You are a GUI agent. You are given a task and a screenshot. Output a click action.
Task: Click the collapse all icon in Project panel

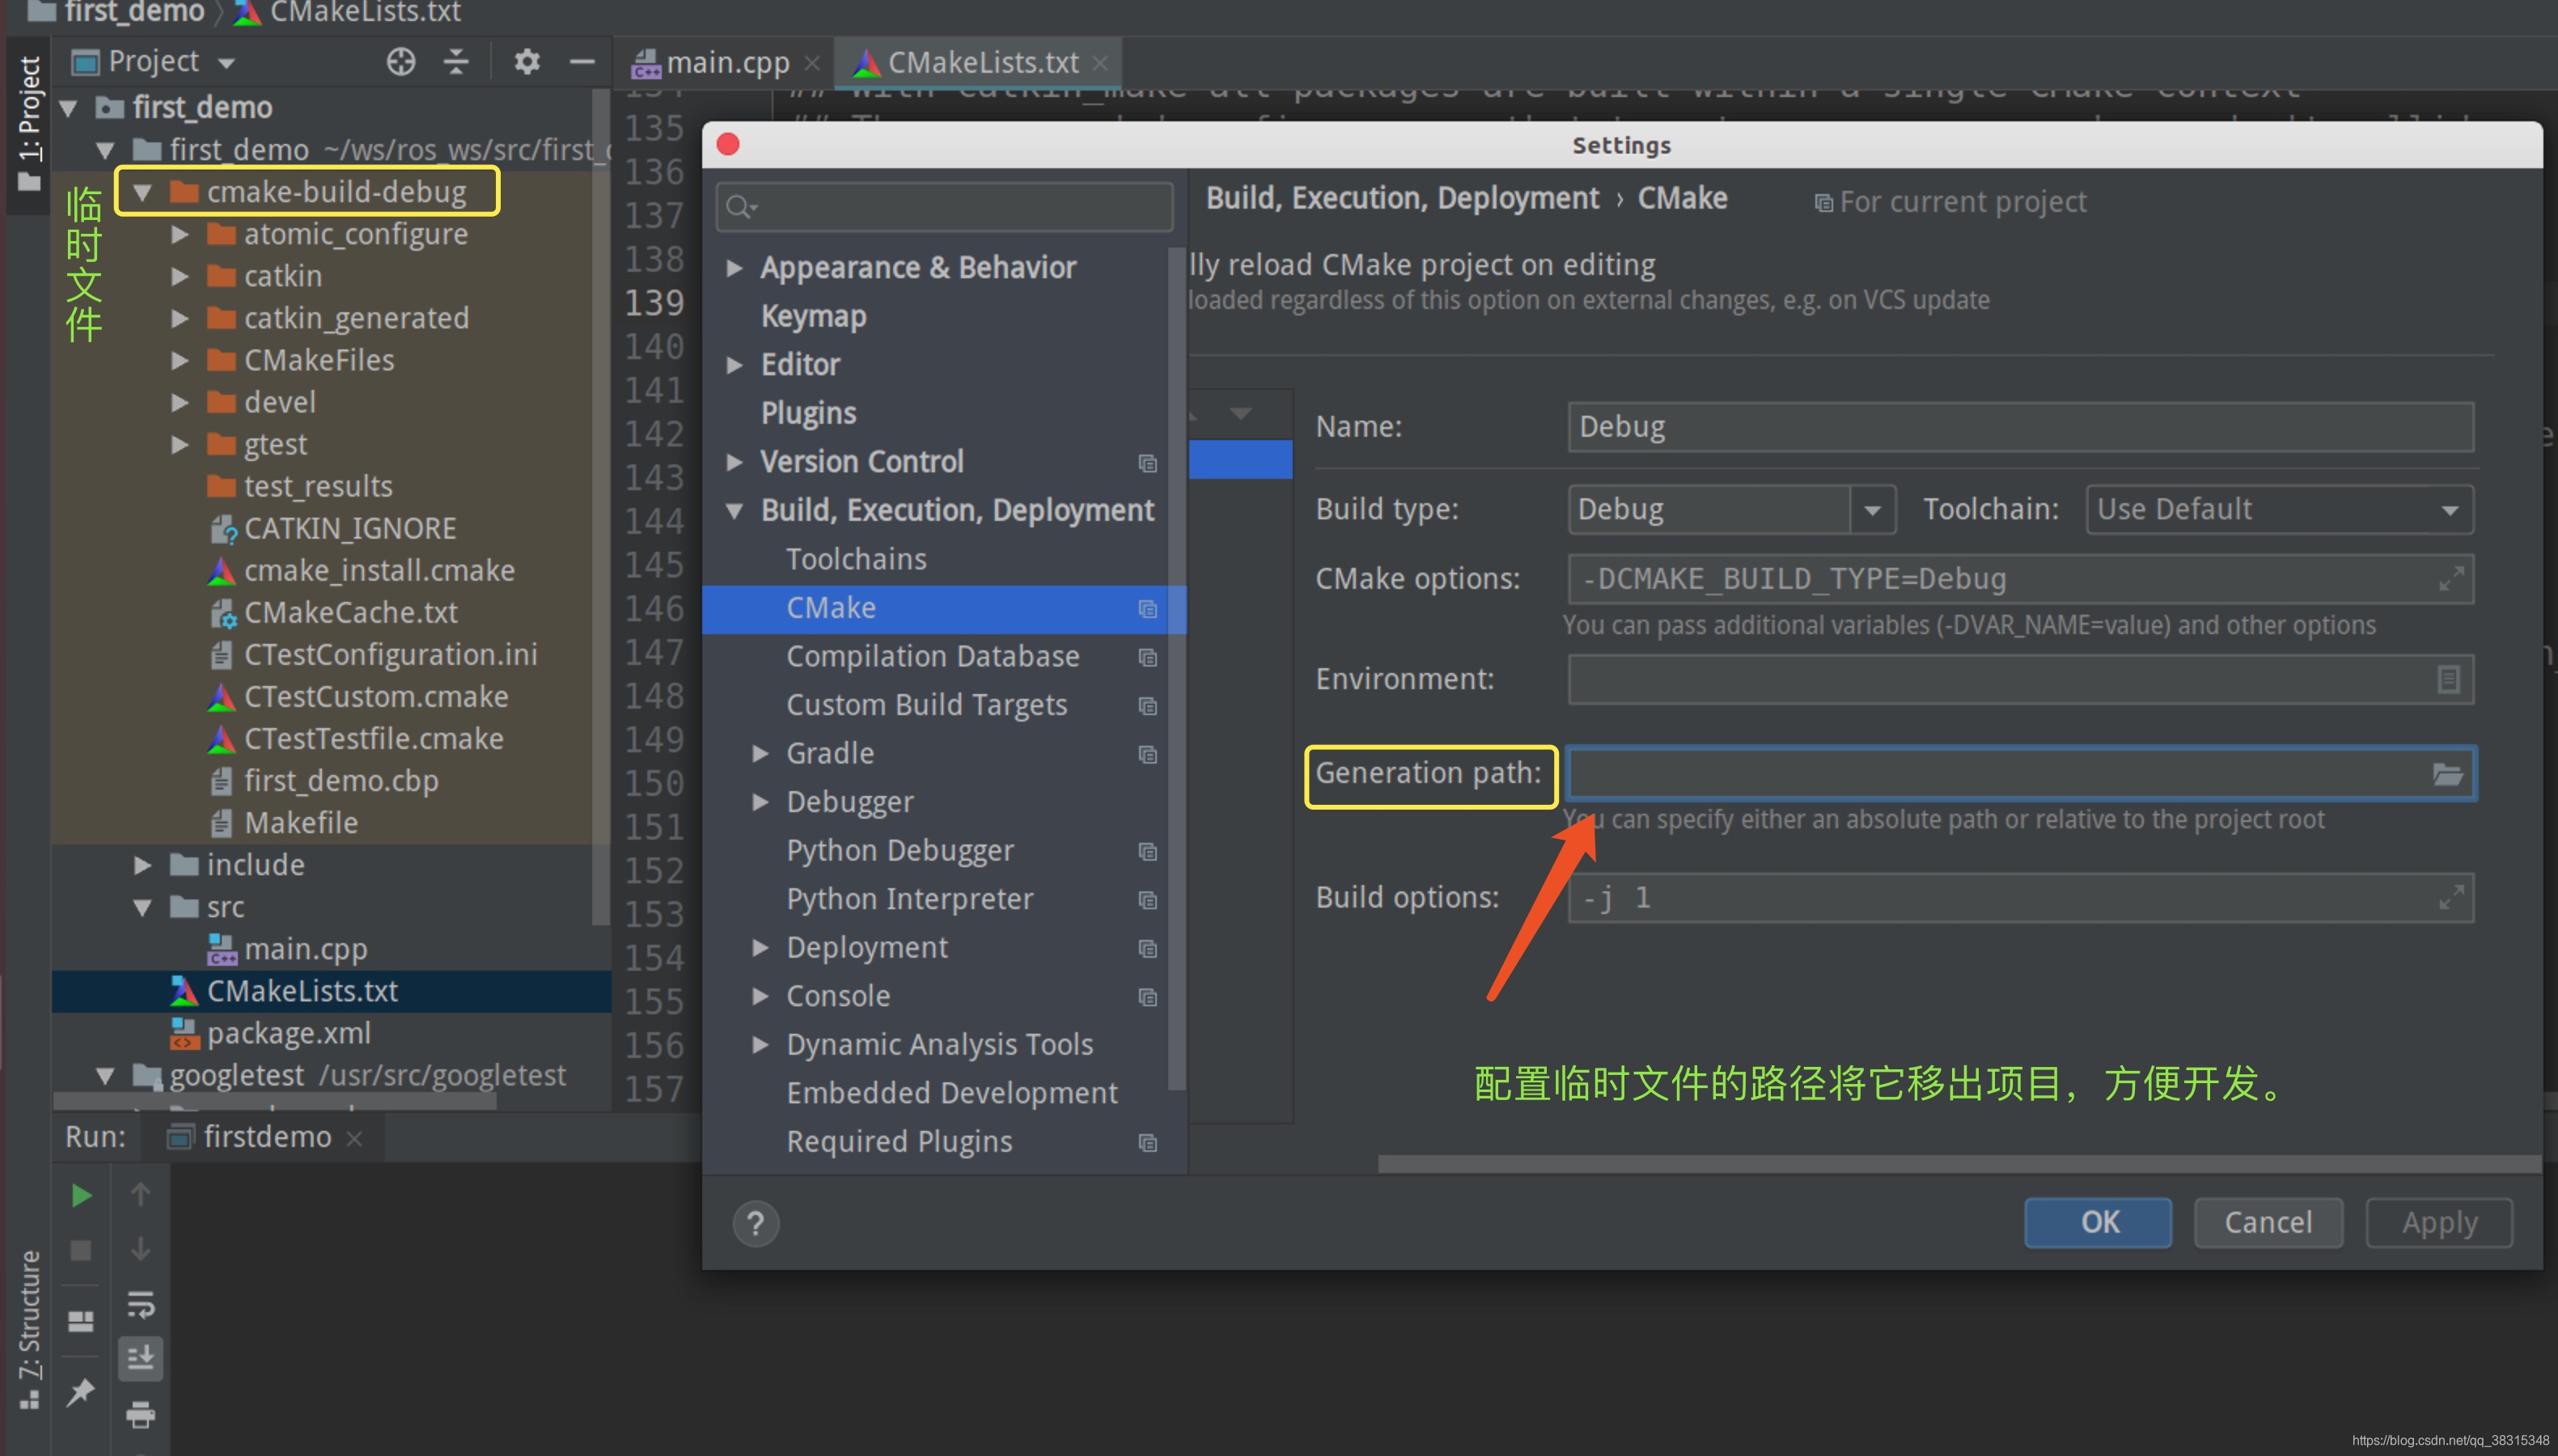456,62
